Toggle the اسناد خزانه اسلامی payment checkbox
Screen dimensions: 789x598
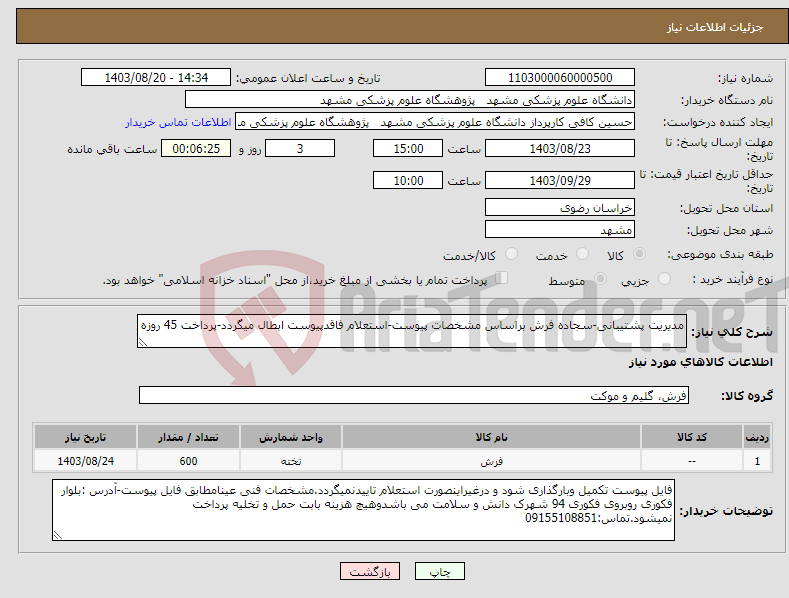[502, 278]
